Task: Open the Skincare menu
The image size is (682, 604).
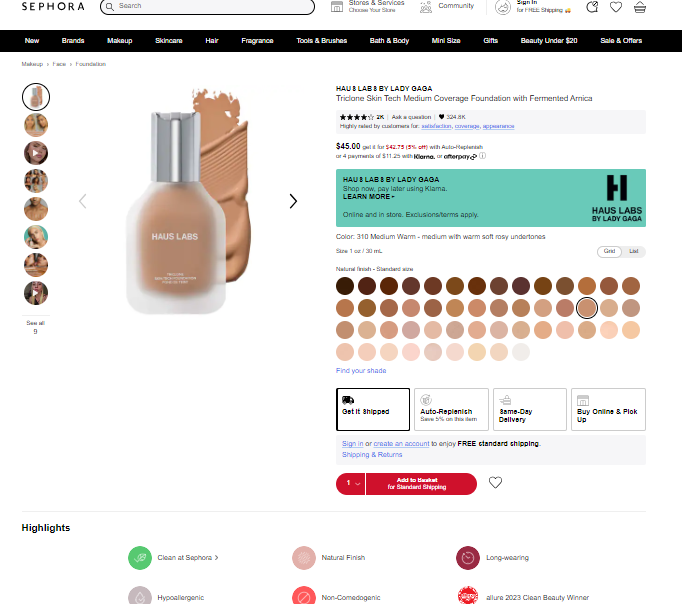Action: 169,41
